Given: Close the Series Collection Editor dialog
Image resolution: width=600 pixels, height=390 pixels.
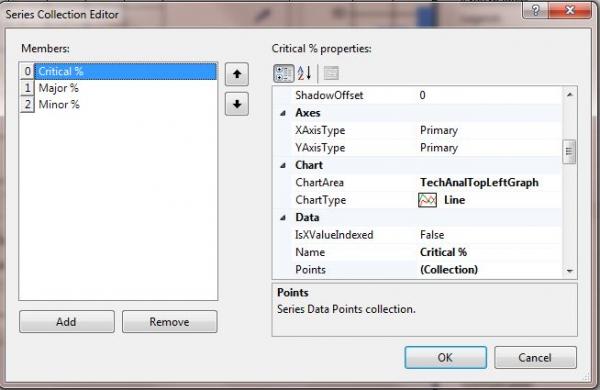Looking at the screenshot, I should pyautogui.click(x=570, y=10).
